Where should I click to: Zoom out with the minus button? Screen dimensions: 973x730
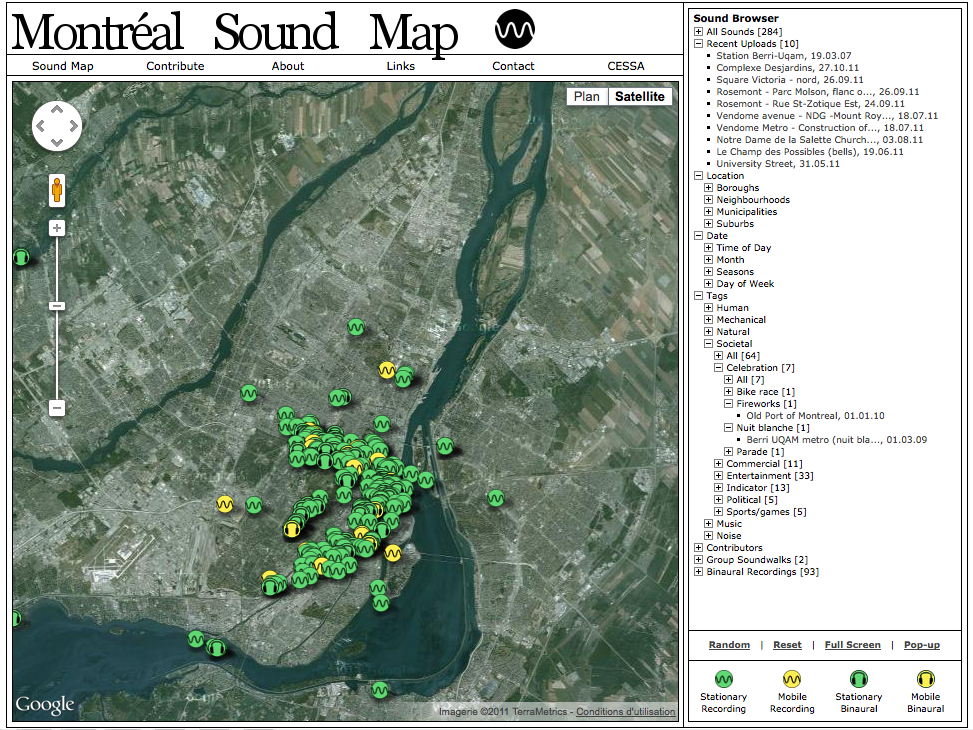click(x=57, y=408)
